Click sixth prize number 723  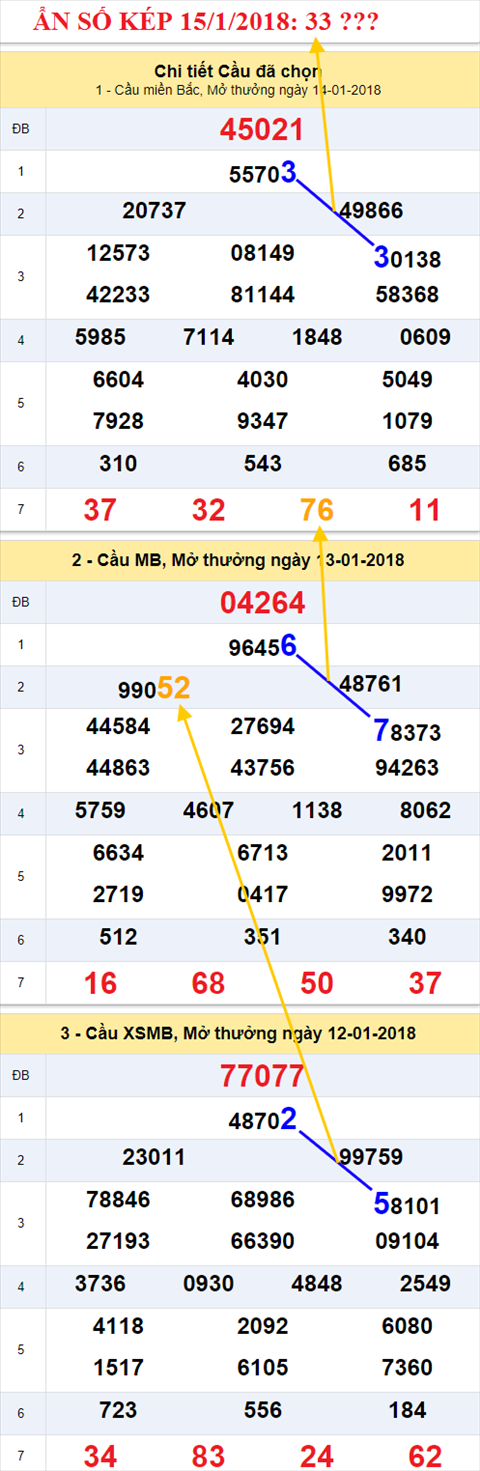(118, 1410)
